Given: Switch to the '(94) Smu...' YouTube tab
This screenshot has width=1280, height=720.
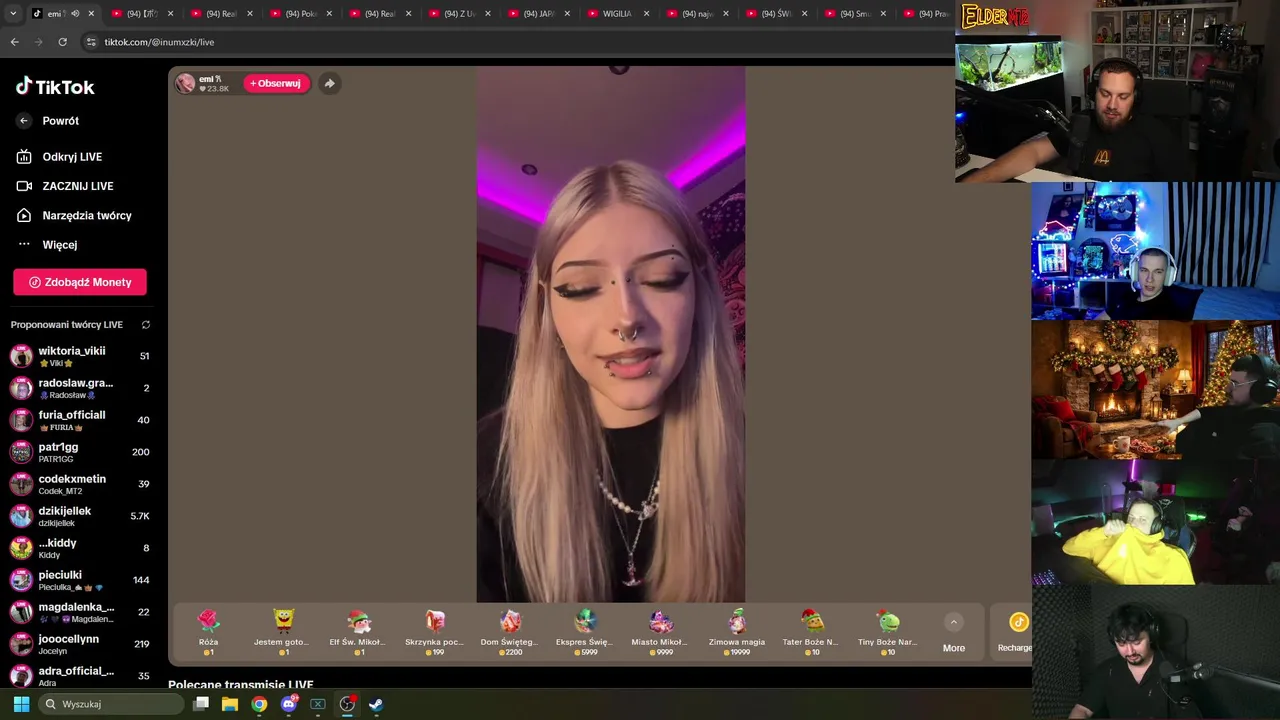Looking at the screenshot, I should 855,13.
